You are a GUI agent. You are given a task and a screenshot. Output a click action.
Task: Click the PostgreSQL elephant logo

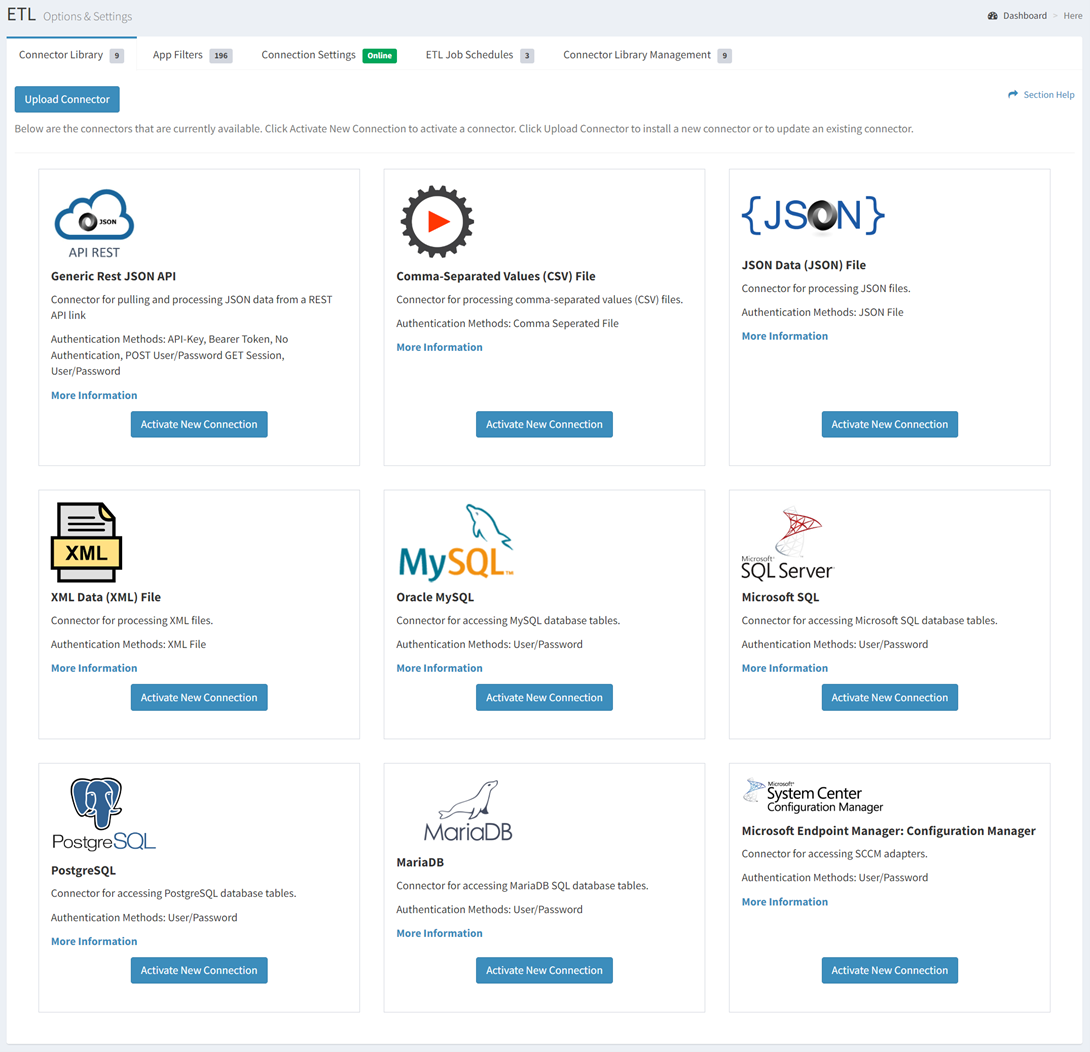[104, 814]
